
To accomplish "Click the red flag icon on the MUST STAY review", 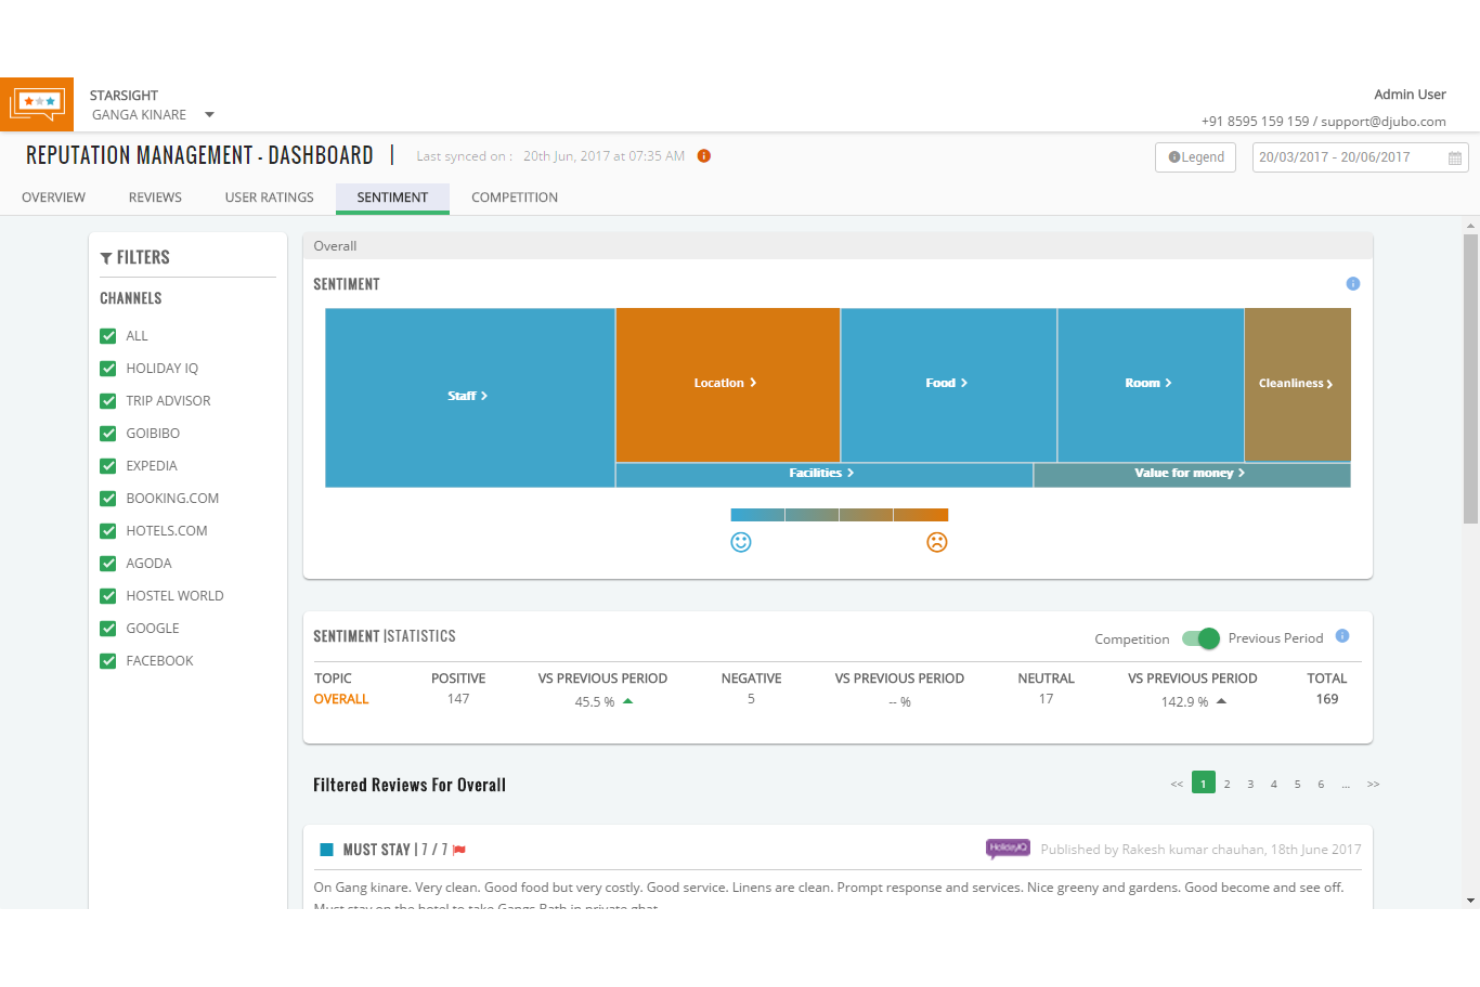I will 459,849.
